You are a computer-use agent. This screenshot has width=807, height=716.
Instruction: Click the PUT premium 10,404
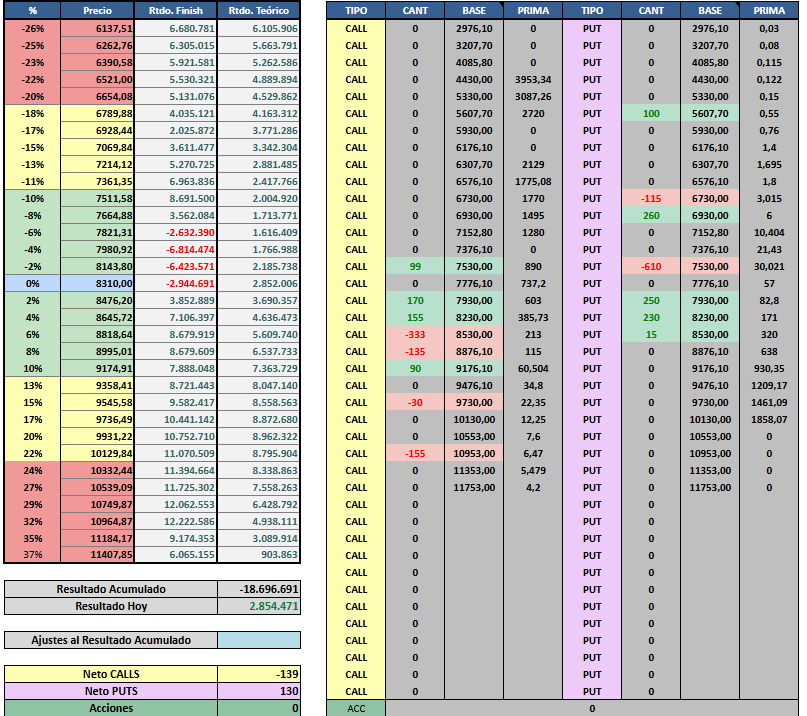pyautogui.click(x=769, y=233)
